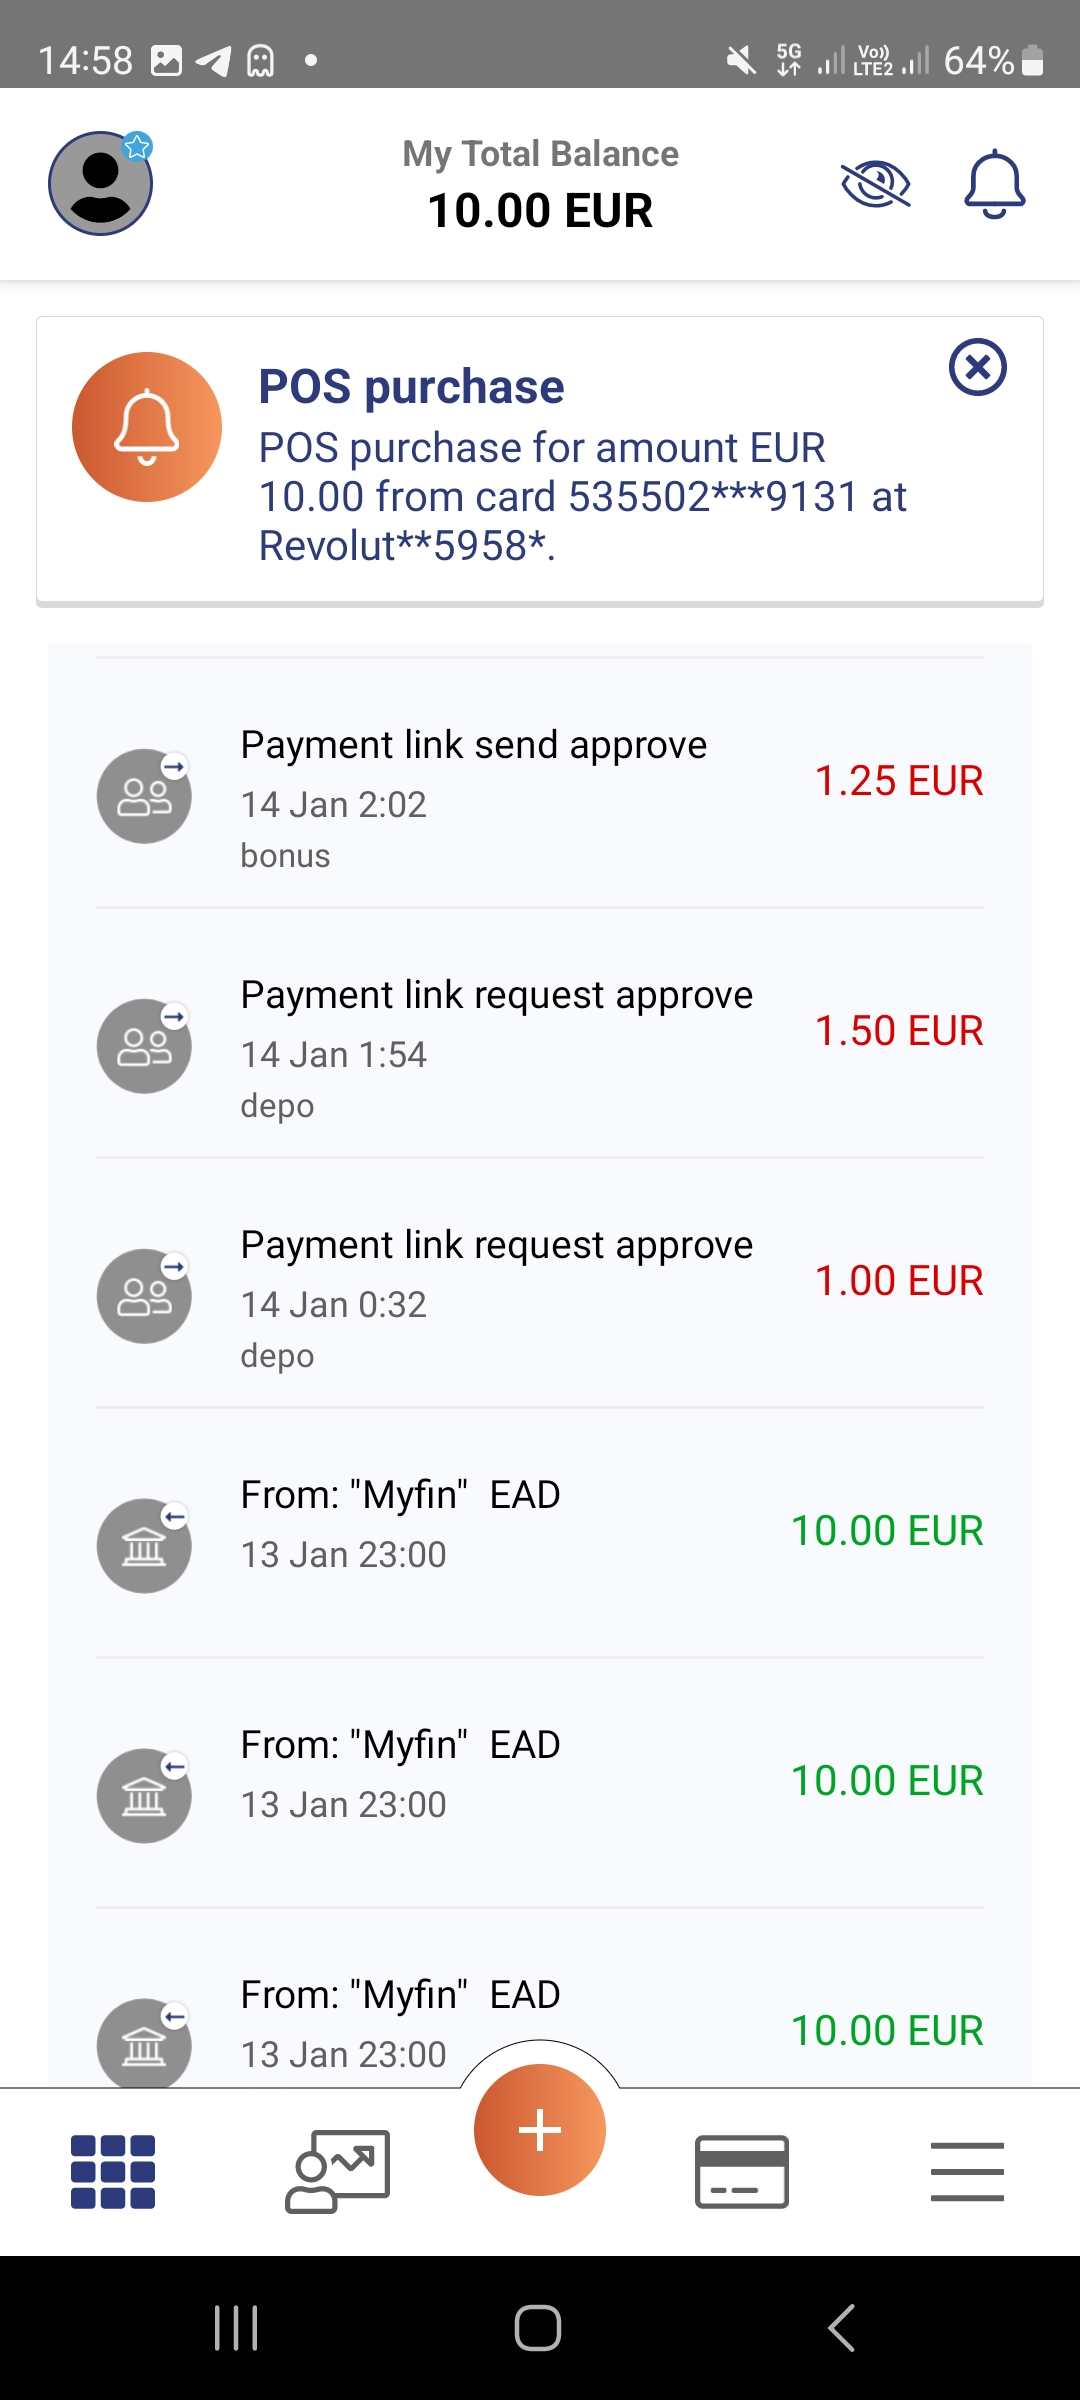Image resolution: width=1080 pixels, height=2400 pixels.
Task: Tap the My Total Balance amount
Action: click(540, 211)
